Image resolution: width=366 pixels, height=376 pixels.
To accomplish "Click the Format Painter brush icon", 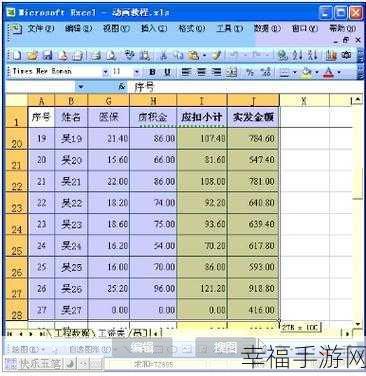I will (x=217, y=55).
